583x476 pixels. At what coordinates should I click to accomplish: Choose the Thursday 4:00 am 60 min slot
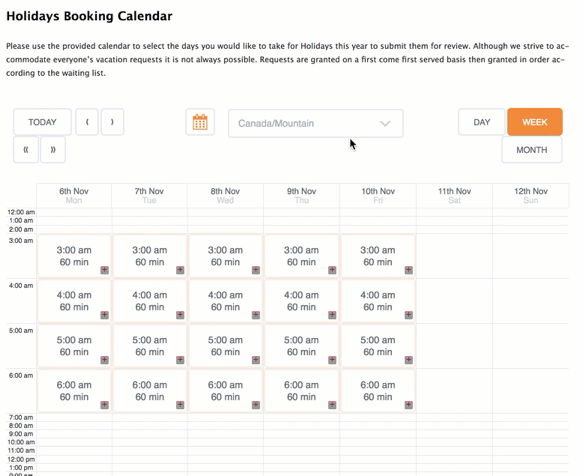coord(301,301)
